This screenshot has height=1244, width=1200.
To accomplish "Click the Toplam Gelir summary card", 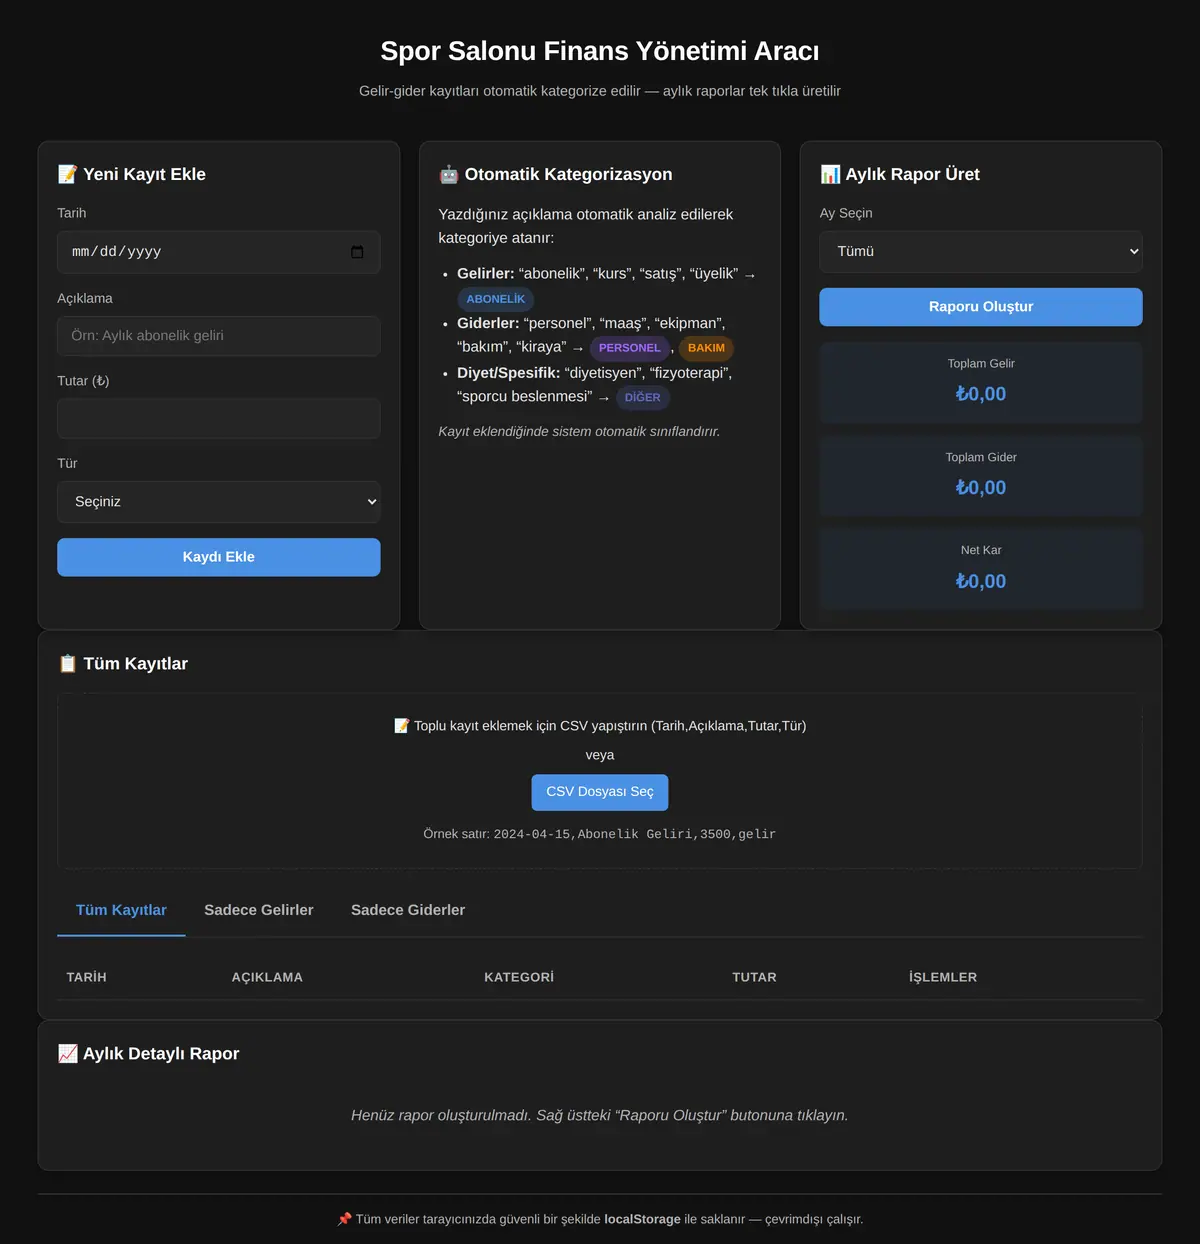I will tap(981, 382).
